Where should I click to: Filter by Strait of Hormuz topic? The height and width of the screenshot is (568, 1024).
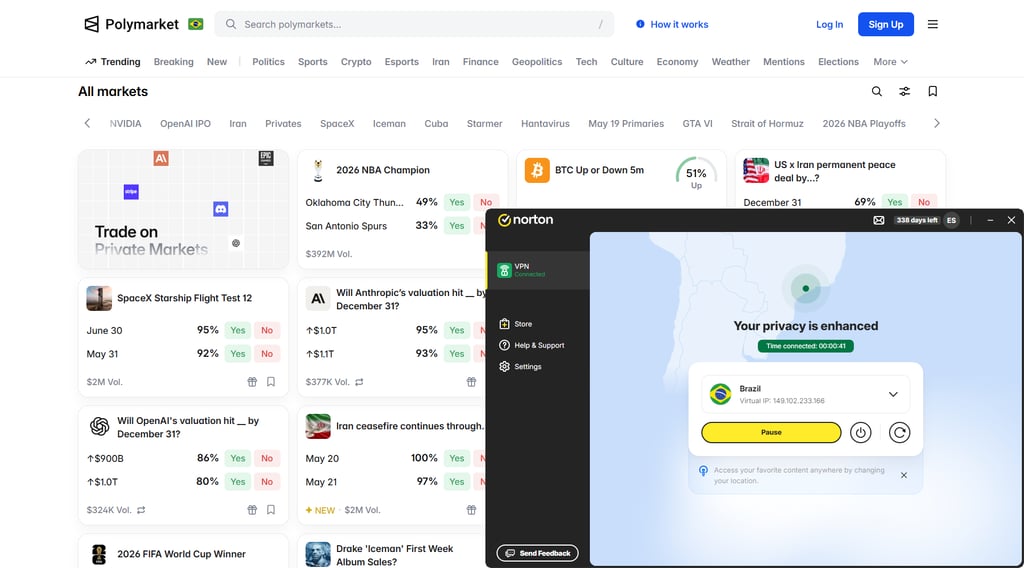point(767,123)
